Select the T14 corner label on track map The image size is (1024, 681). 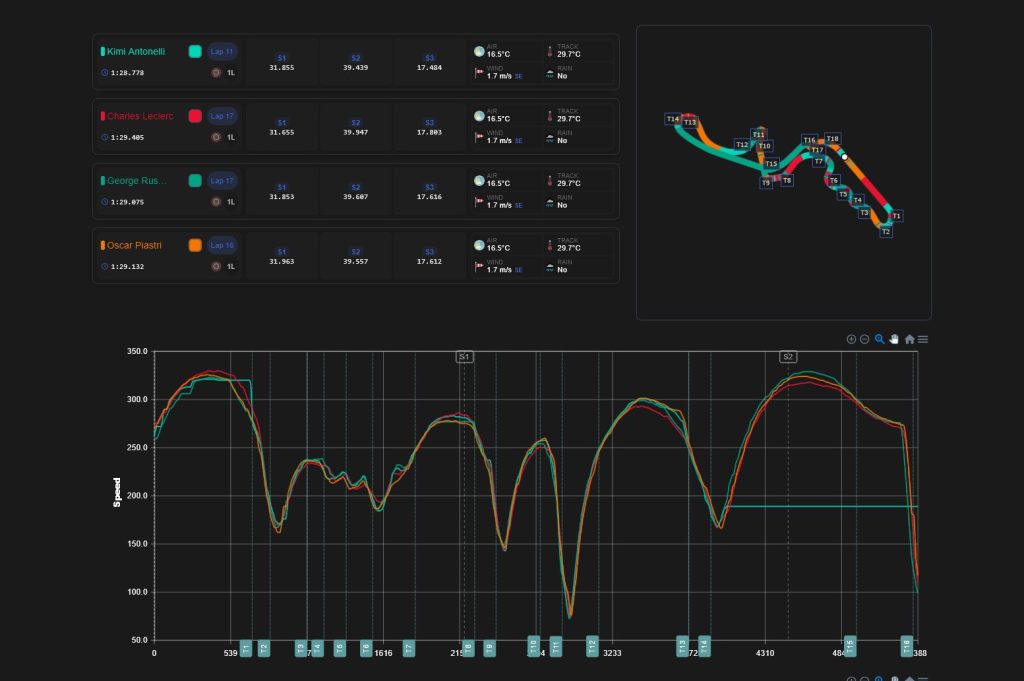673,119
